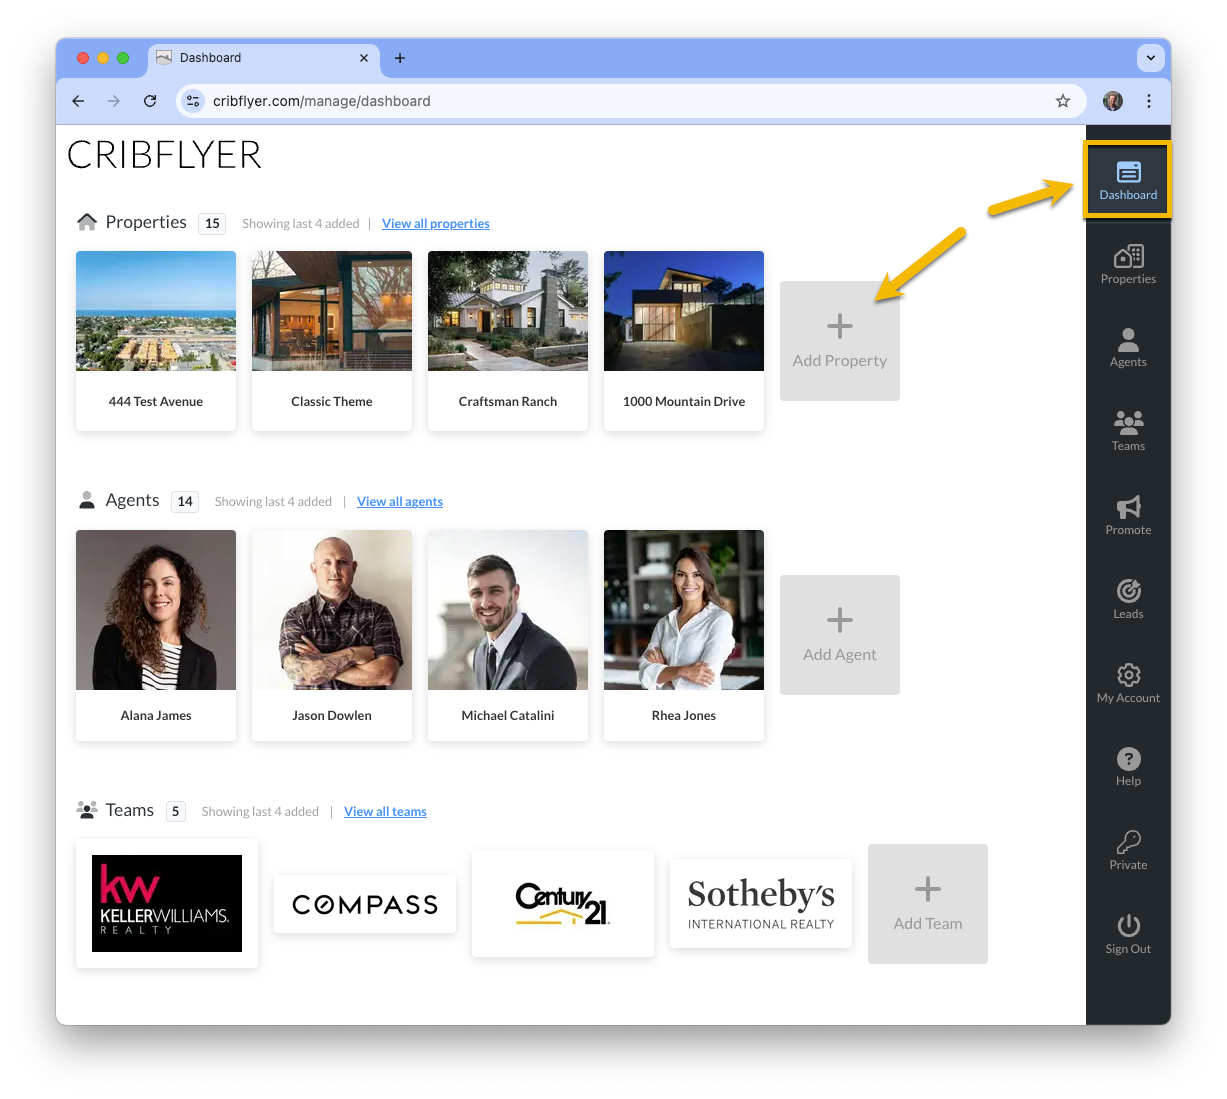Click the Agents section heading
The height and width of the screenshot is (1099, 1227).
click(132, 500)
